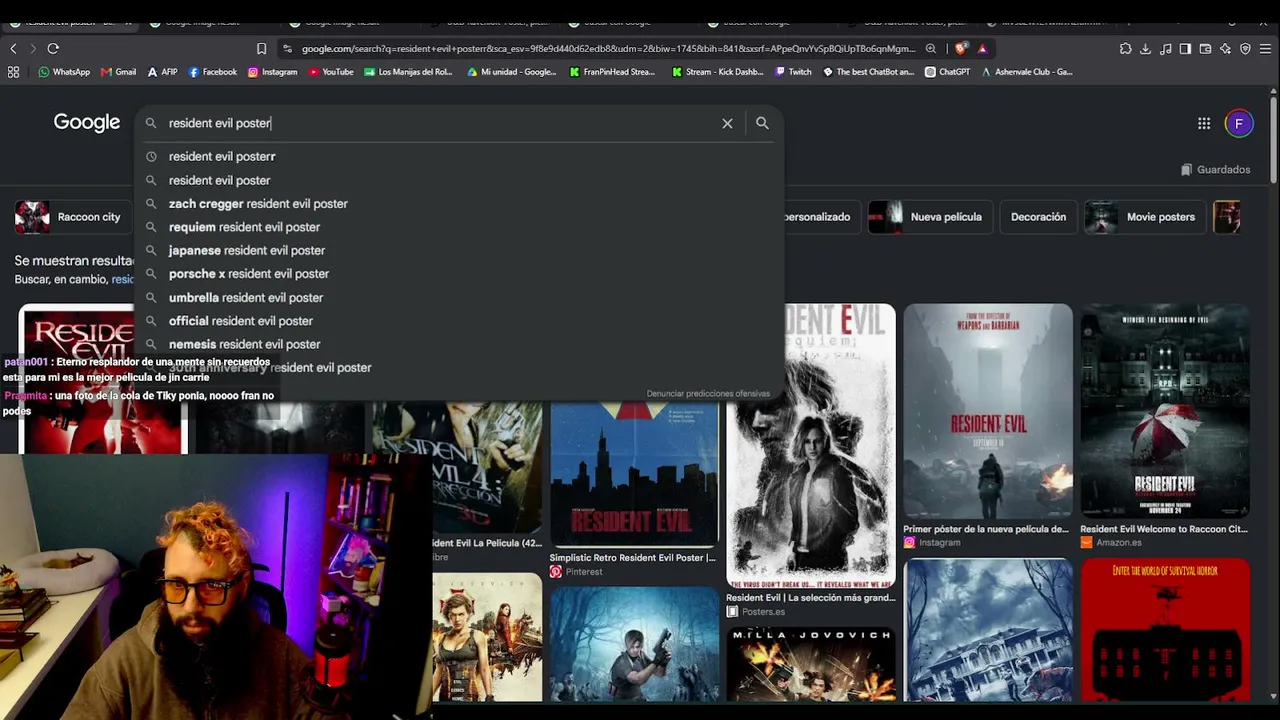Open the Google apps grid
This screenshot has width=1280, height=720.
tap(1204, 123)
